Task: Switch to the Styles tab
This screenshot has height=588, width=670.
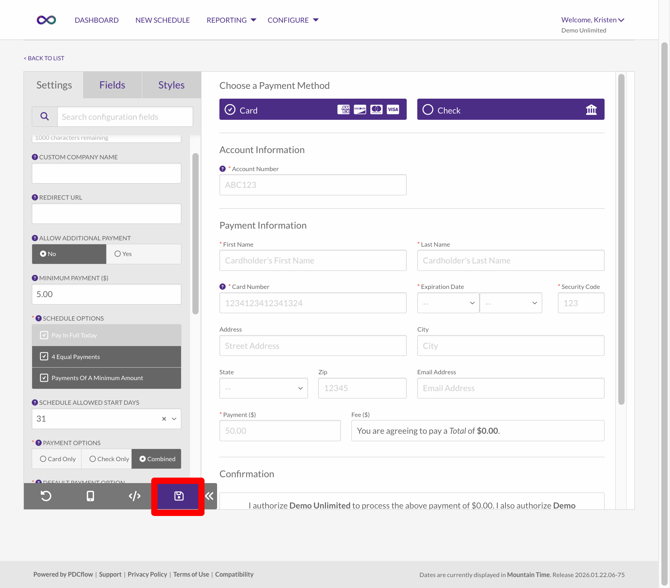Action: [x=171, y=85]
